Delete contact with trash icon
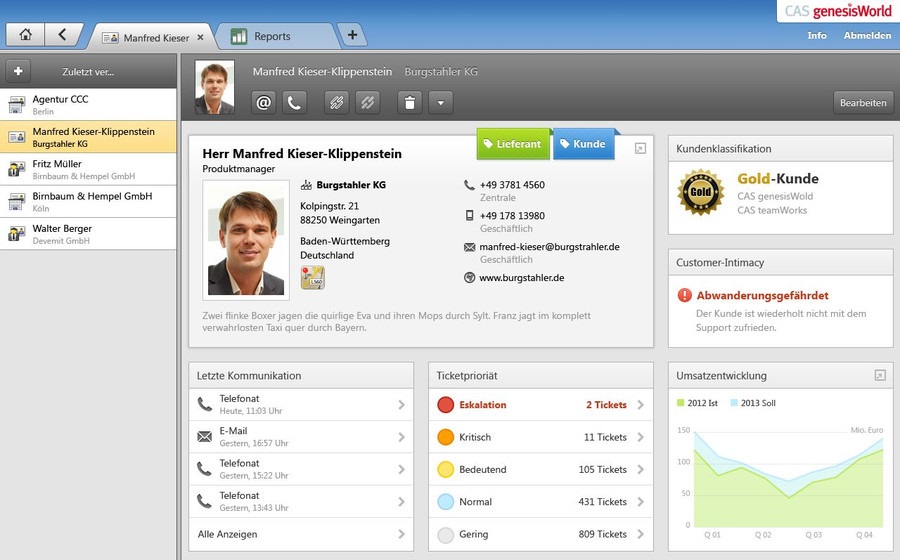 coord(410,103)
